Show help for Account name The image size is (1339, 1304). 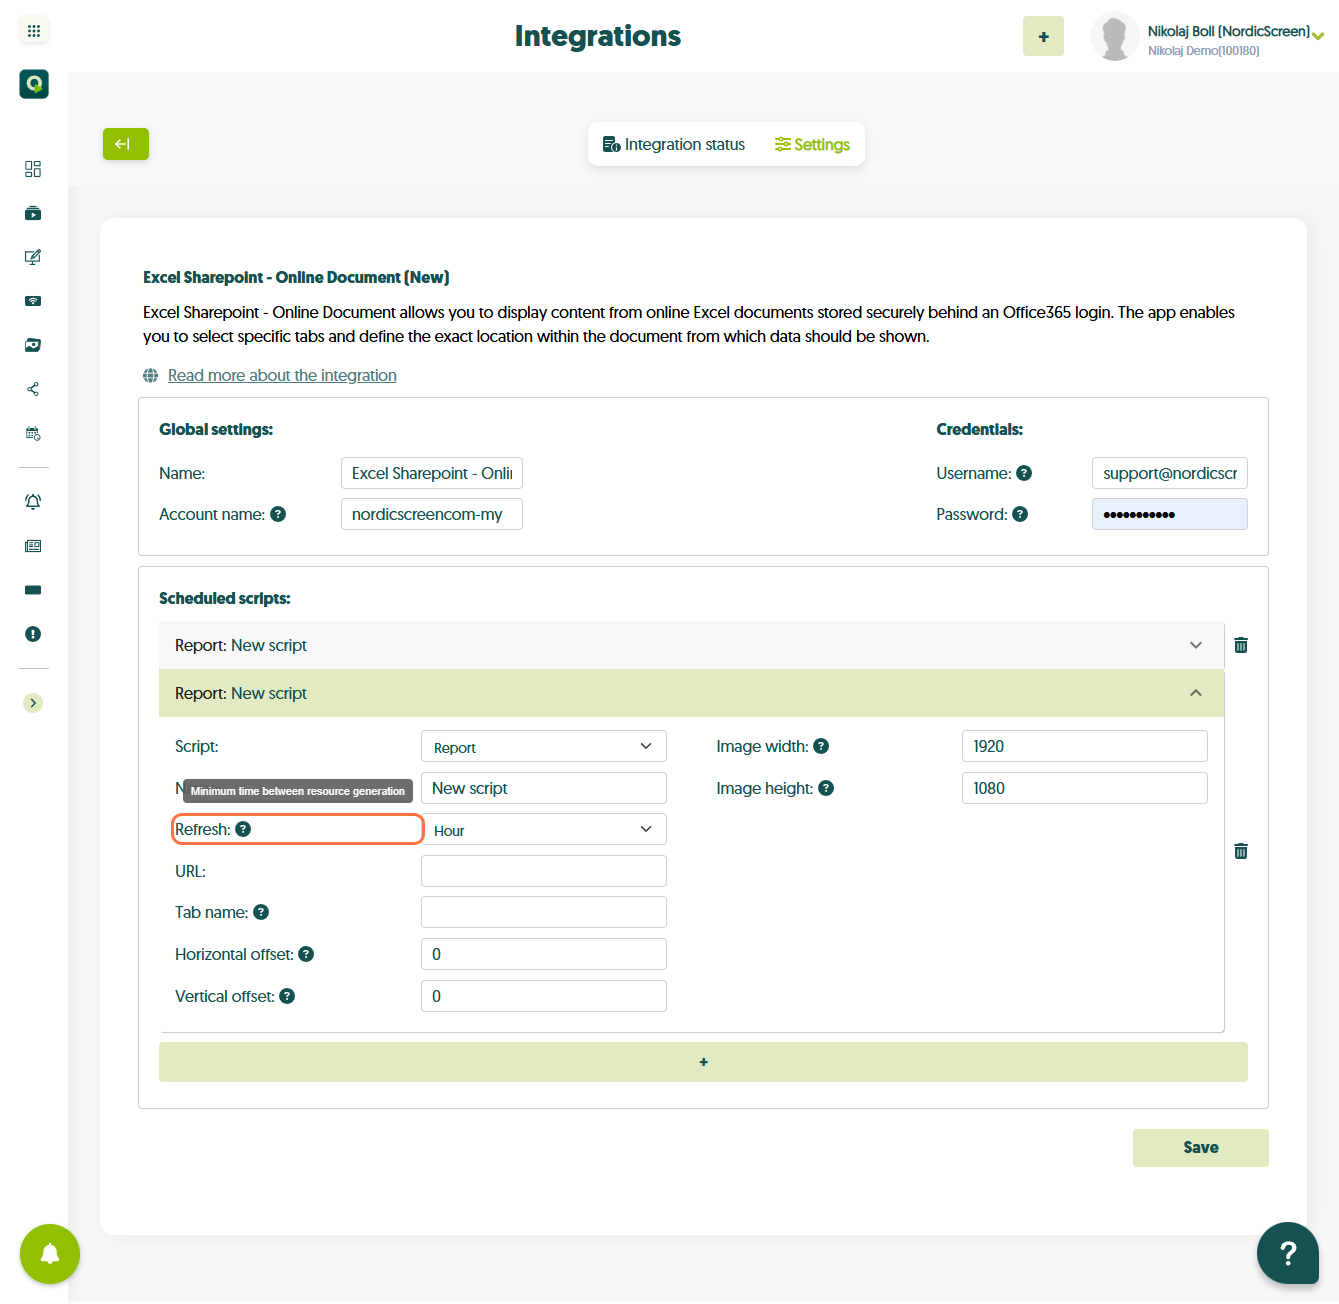click(x=278, y=514)
